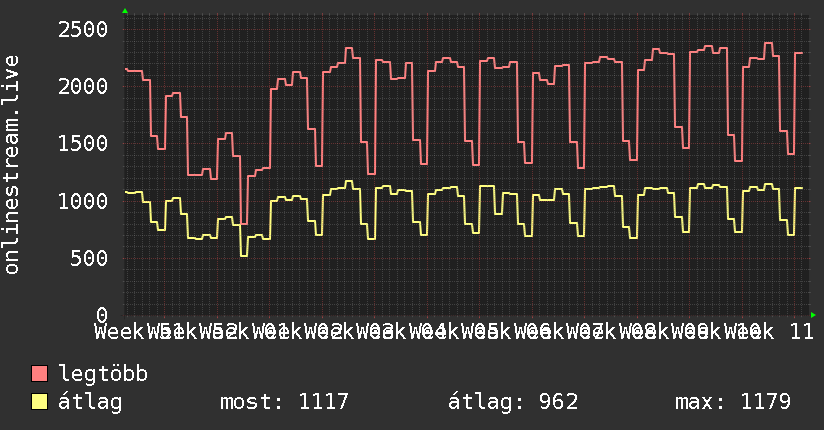Click the átlag legend label
Screen dimensions: 824x430
click(x=90, y=402)
